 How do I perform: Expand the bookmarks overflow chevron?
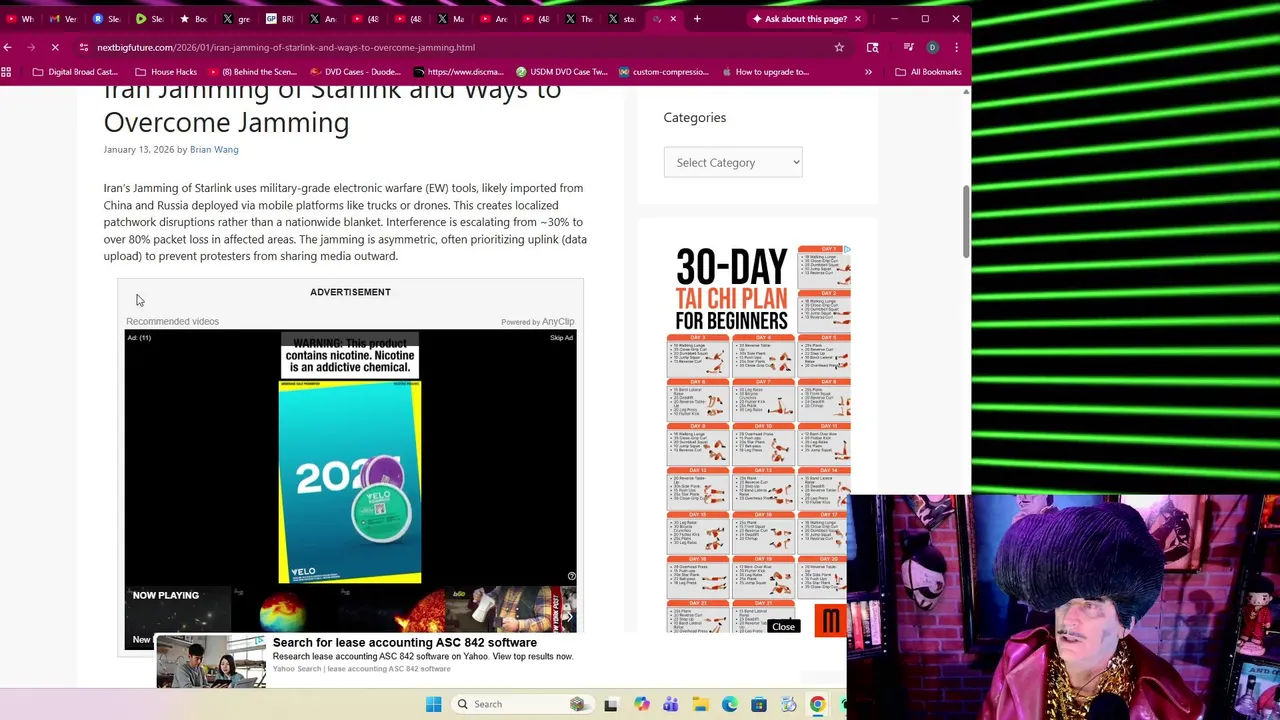point(868,72)
